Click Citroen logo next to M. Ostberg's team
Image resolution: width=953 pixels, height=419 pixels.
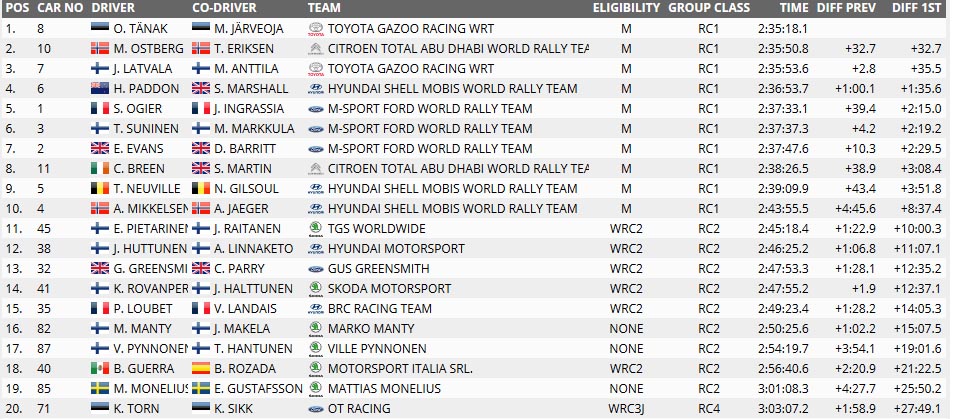[316, 49]
